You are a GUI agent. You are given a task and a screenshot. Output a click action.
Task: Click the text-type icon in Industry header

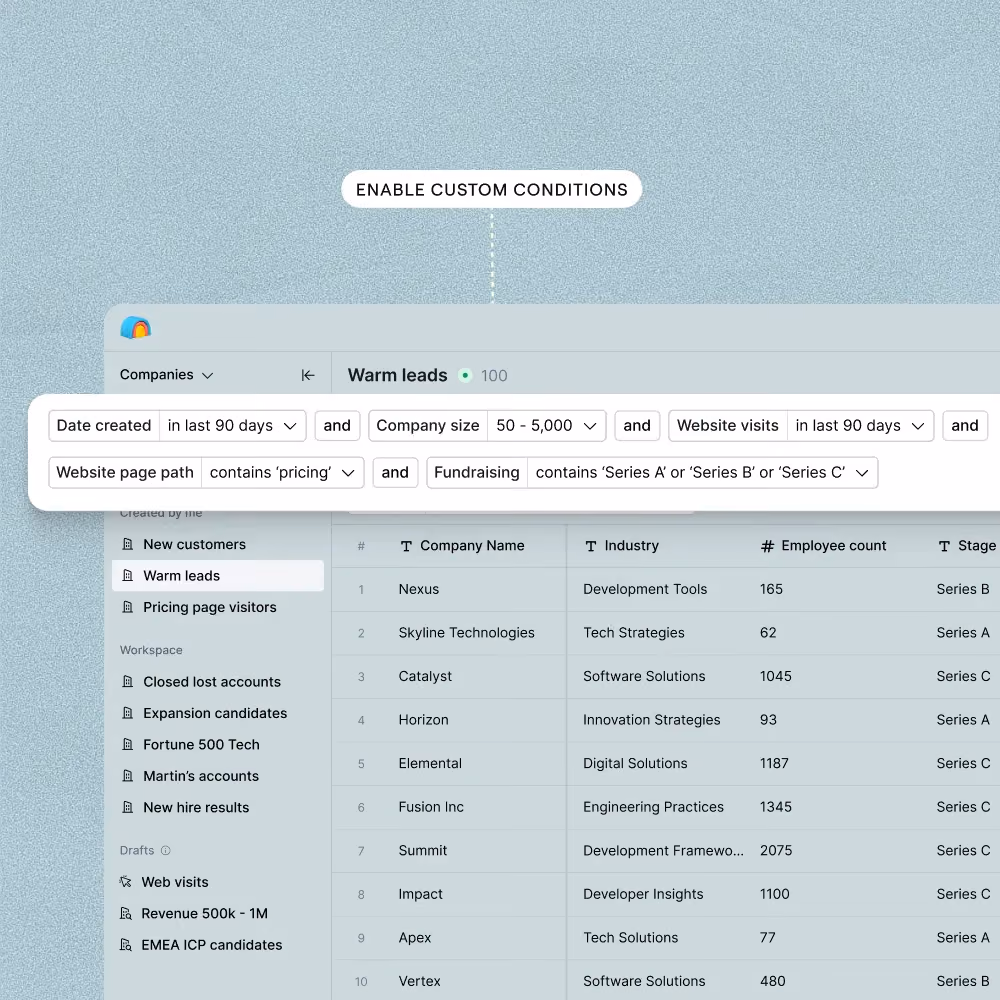click(591, 546)
